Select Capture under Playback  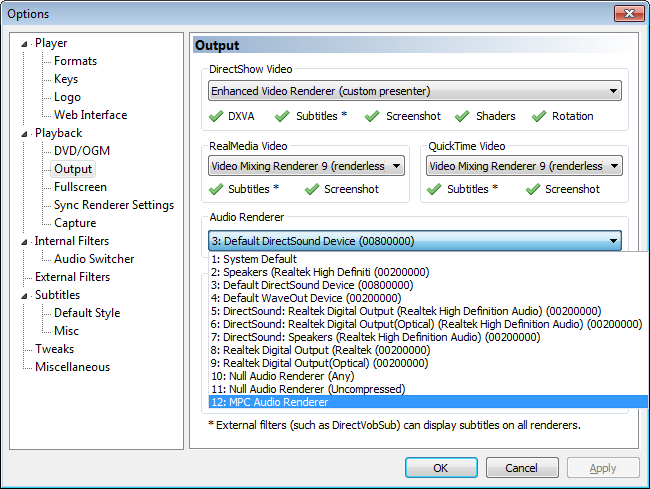point(75,223)
